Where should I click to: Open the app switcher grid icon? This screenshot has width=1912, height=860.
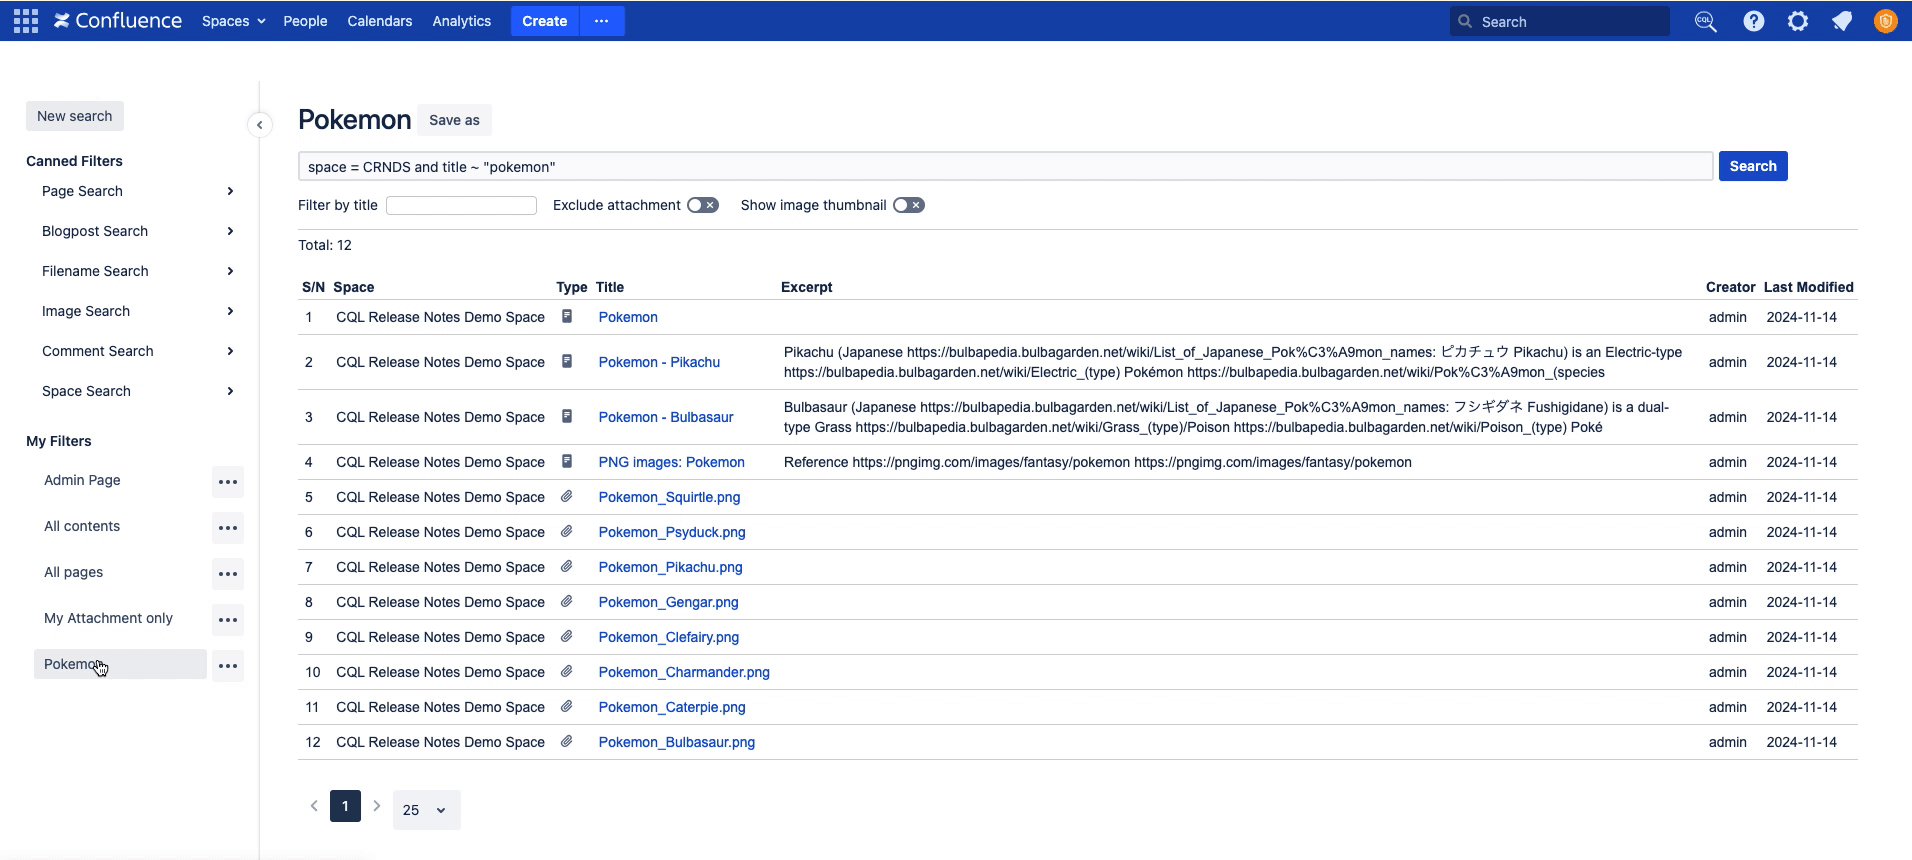[x=26, y=21]
